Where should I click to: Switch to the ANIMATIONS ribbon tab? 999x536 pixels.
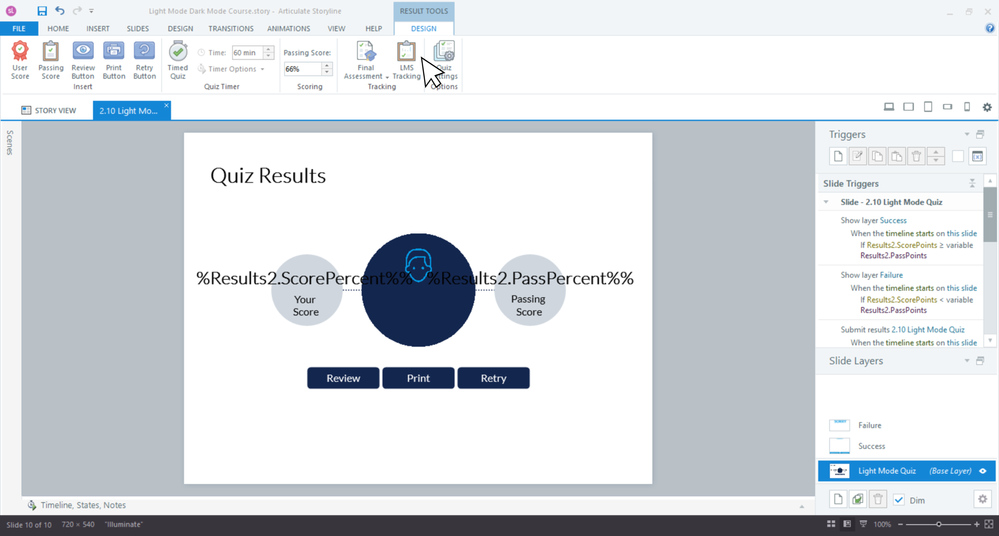click(289, 29)
